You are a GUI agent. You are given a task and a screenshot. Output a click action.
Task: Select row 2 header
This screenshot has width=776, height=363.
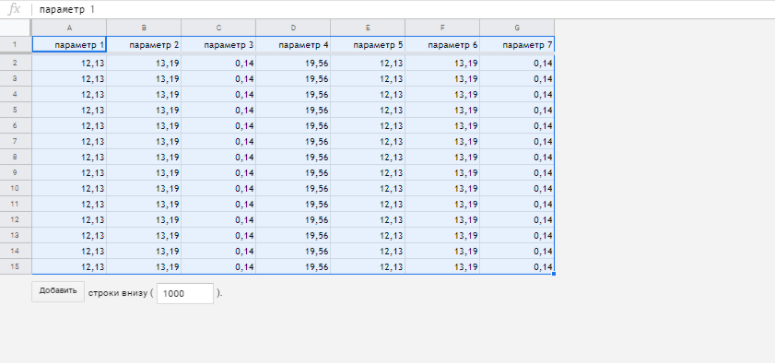coord(15,63)
